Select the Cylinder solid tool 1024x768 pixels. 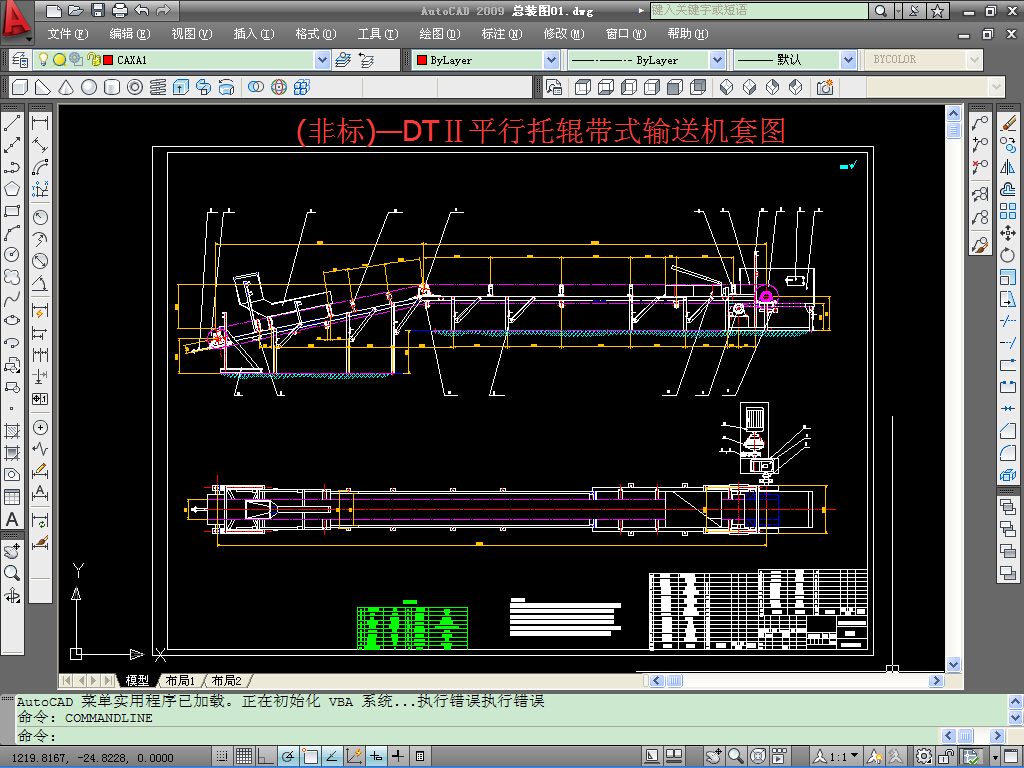(112, 88)
